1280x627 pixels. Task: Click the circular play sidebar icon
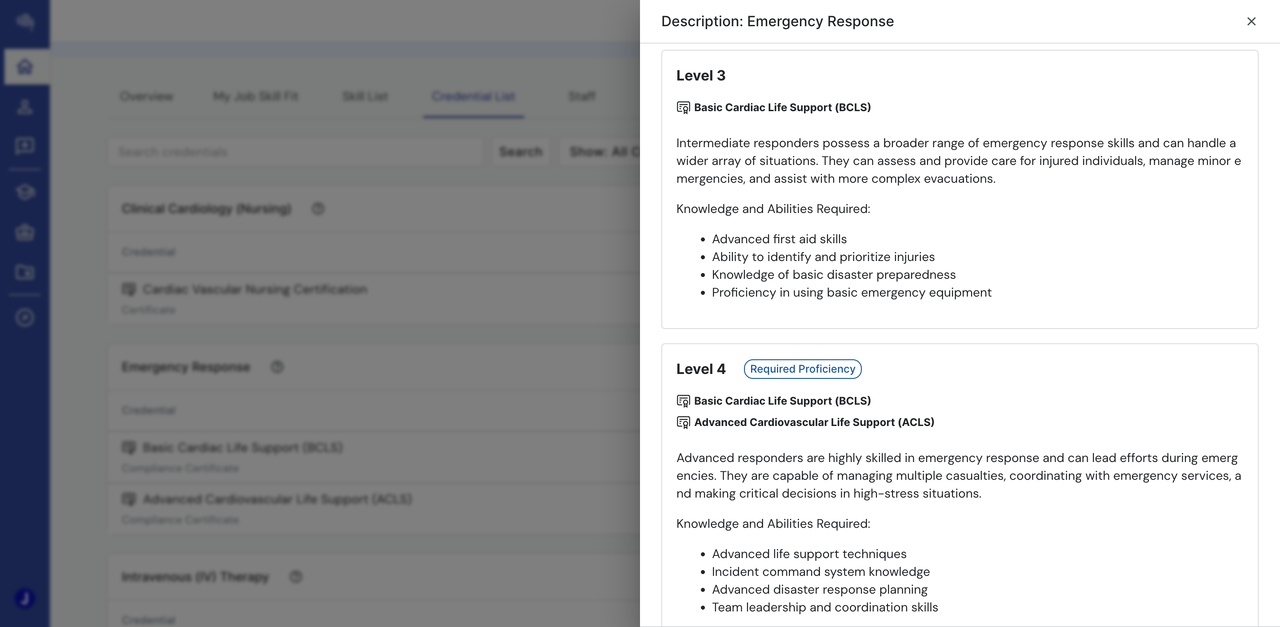click(25, 318)
